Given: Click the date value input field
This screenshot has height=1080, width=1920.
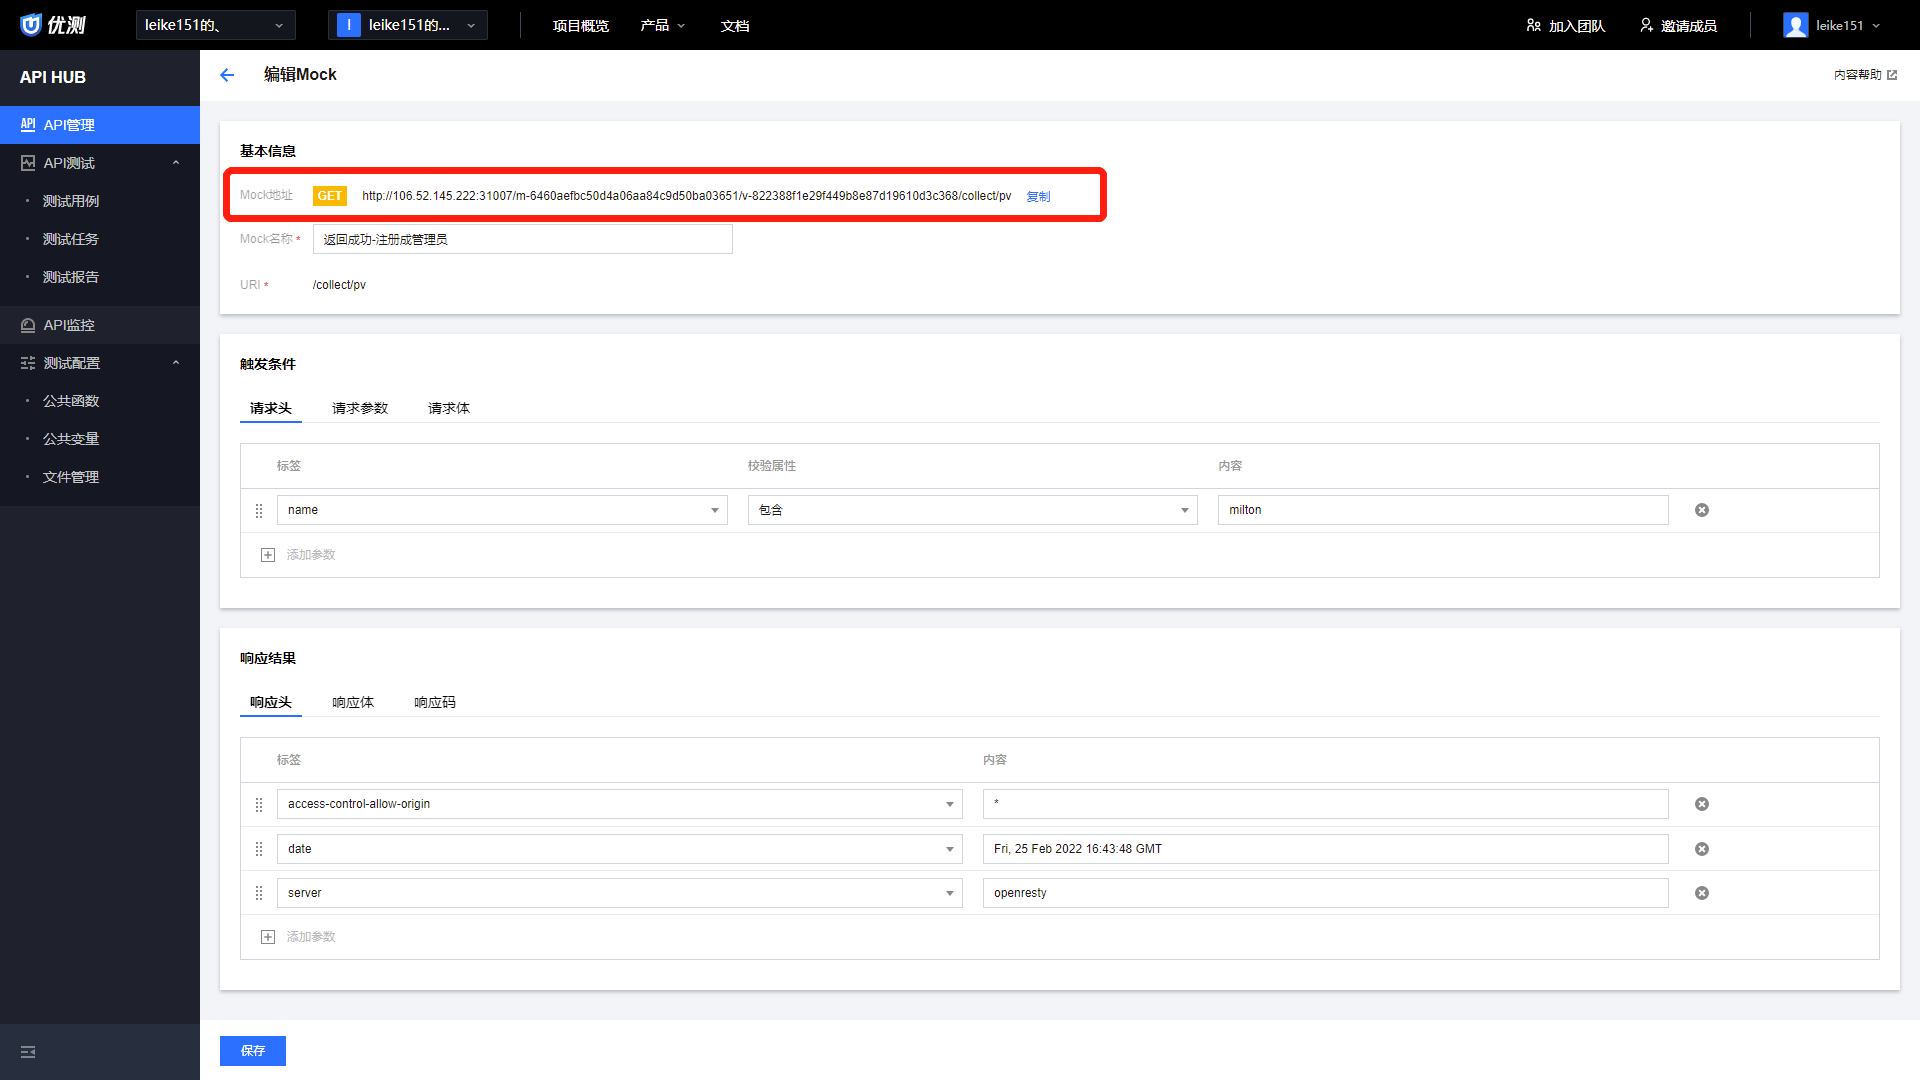Looking at the screenshot, I should (x=1326, y=849).
